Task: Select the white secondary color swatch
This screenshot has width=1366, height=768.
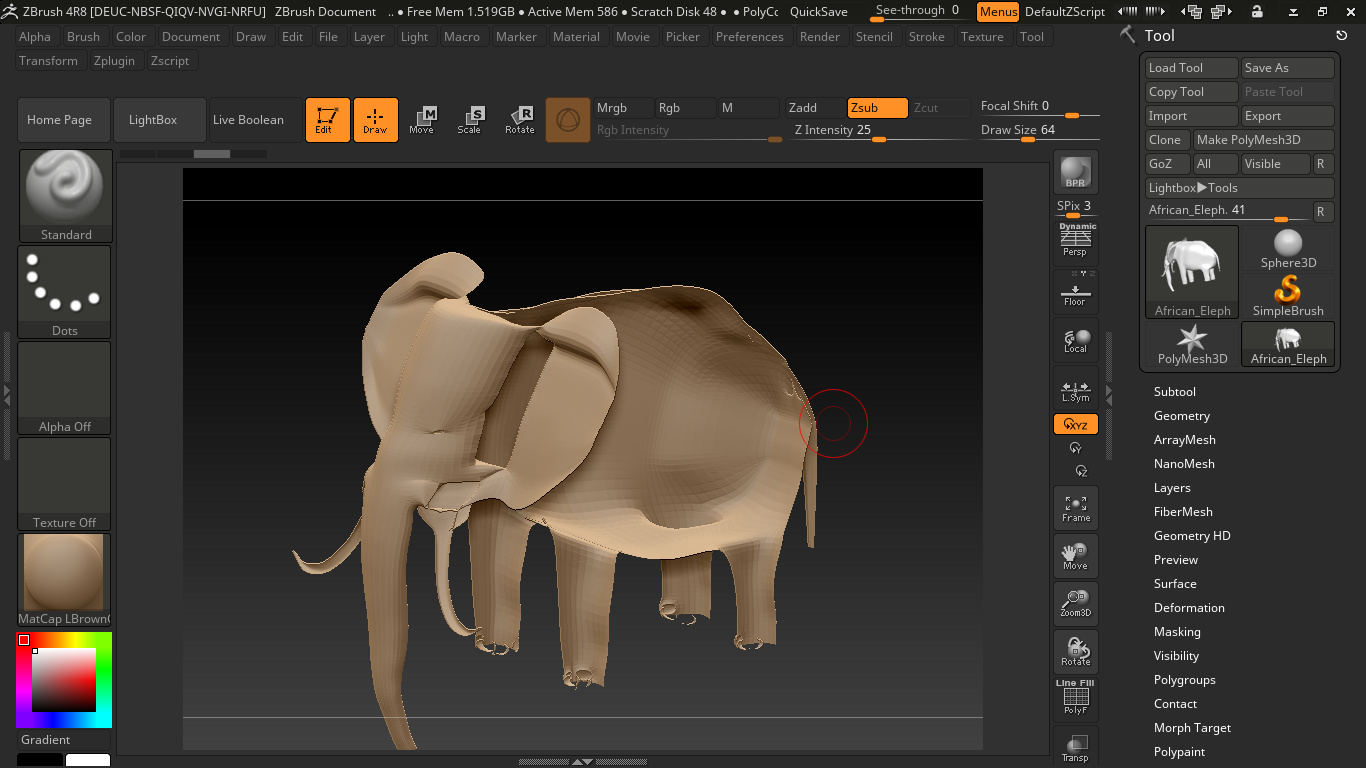Action: coord(88,761)
